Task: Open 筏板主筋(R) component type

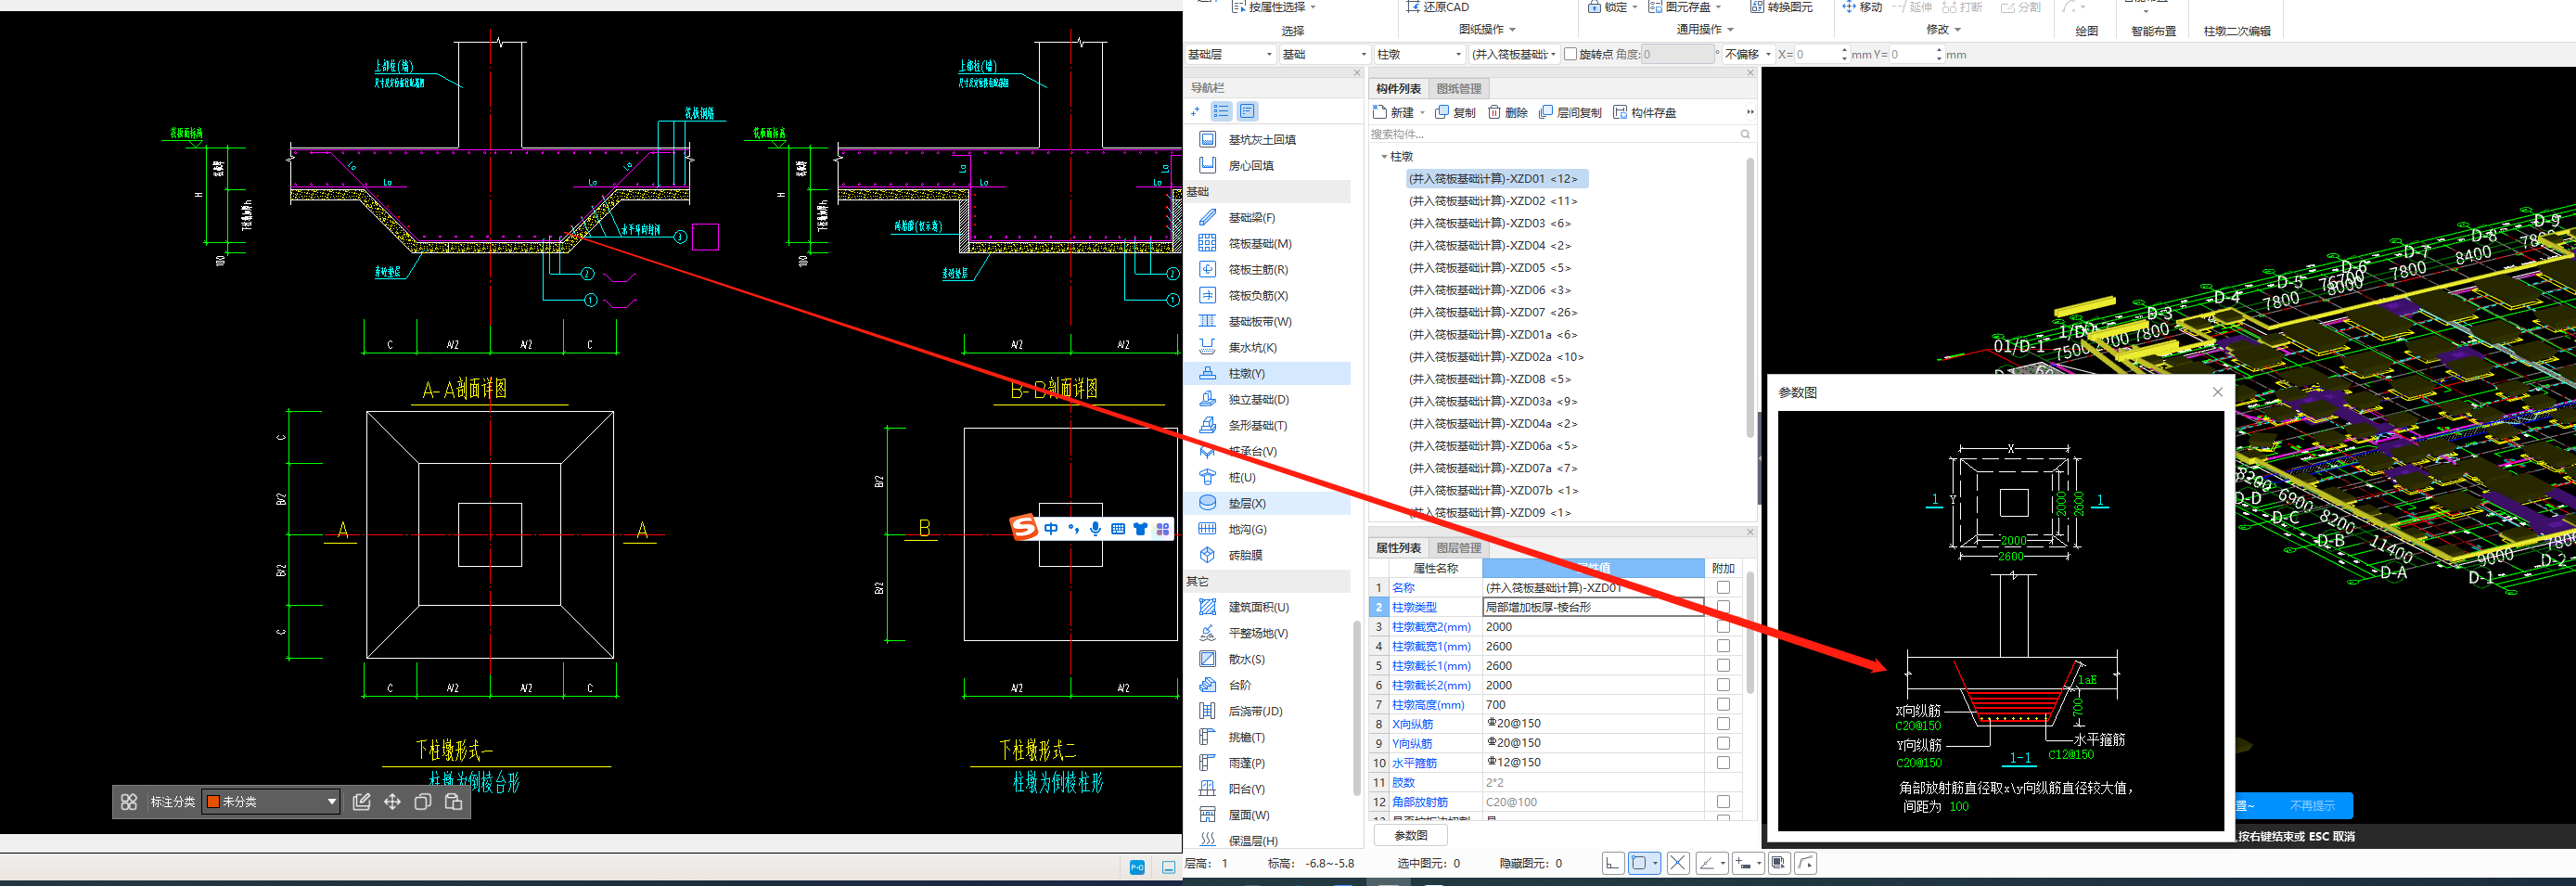Action: coord(1257,269)
